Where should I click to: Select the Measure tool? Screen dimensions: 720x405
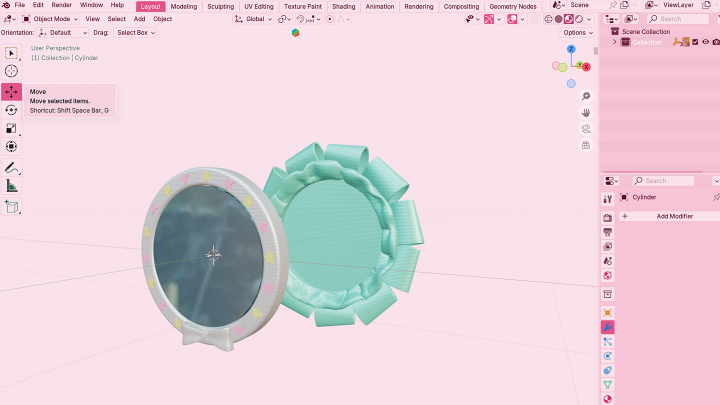[11, 186]
